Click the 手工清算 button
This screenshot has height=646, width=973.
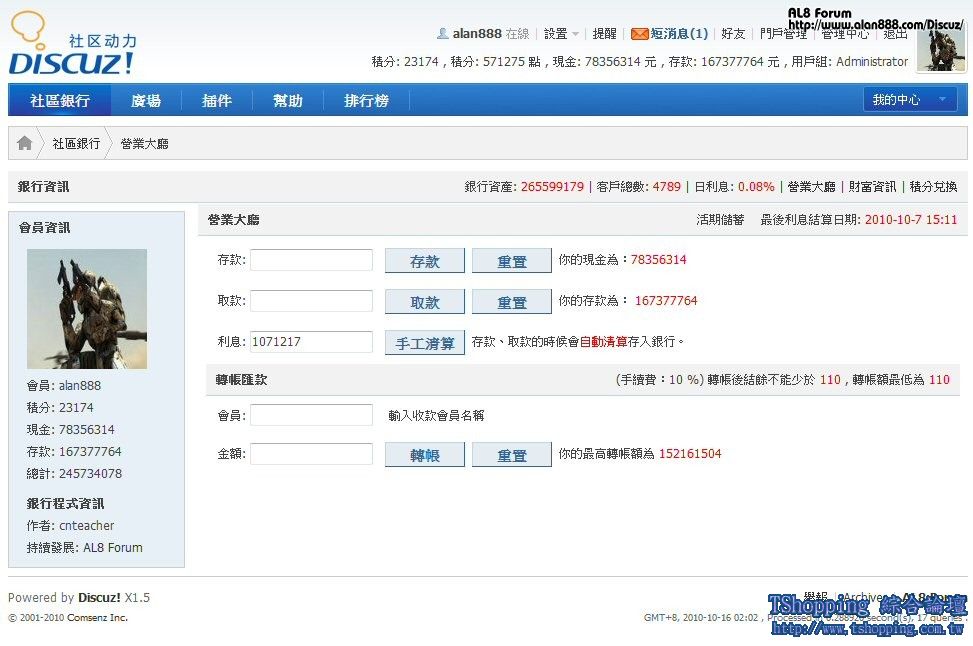tap(425, 343)
